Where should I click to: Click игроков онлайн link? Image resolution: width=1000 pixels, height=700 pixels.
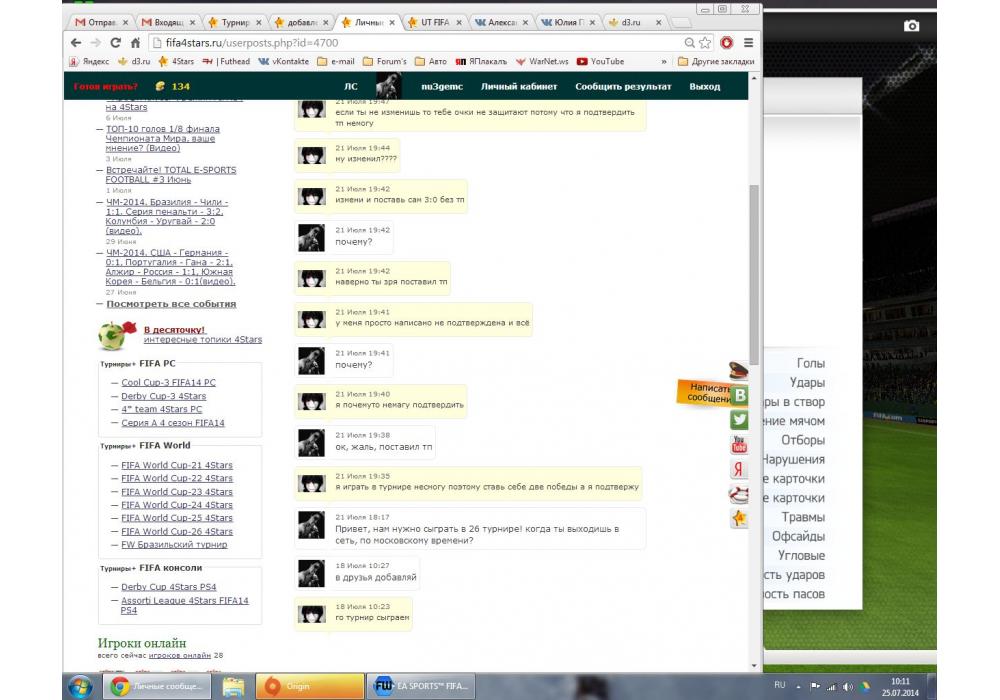point(179,655)
